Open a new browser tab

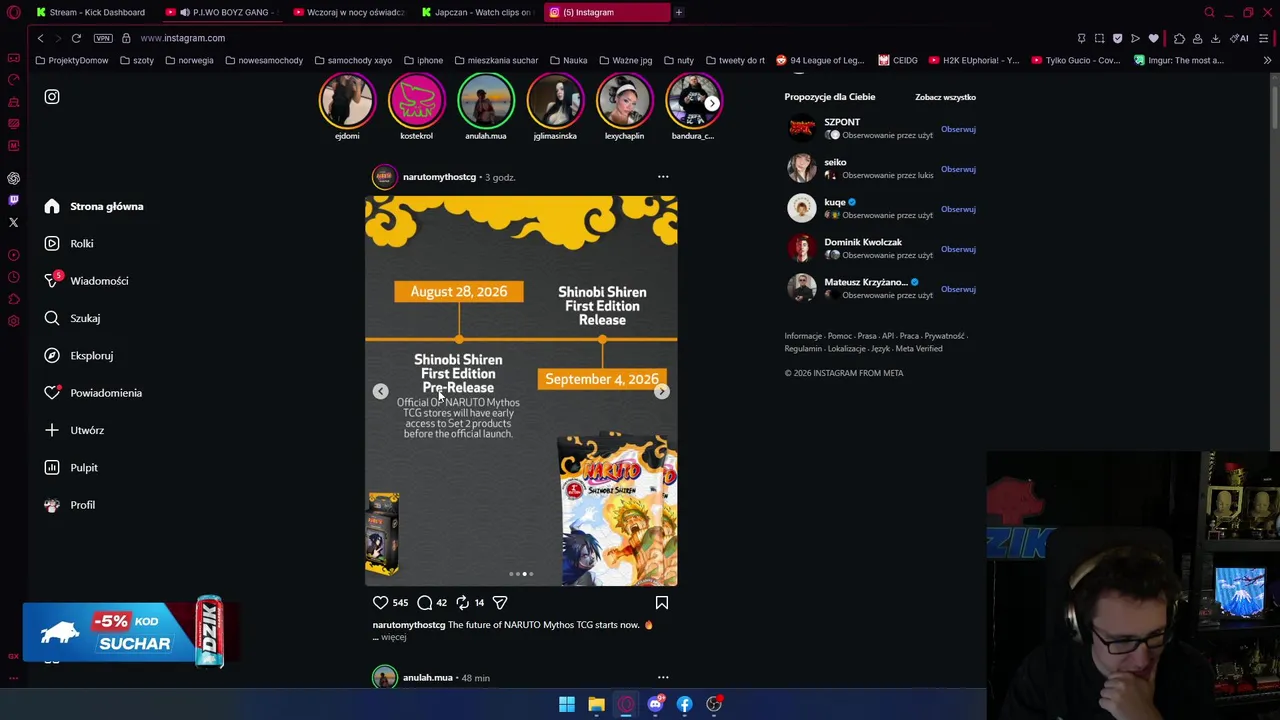pos(678,12)
